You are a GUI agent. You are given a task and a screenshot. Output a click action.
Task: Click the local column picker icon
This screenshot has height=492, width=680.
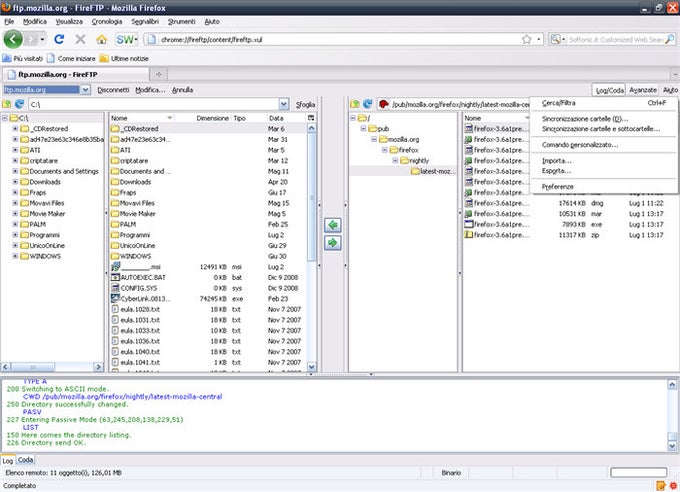click(x=311, y=118)
